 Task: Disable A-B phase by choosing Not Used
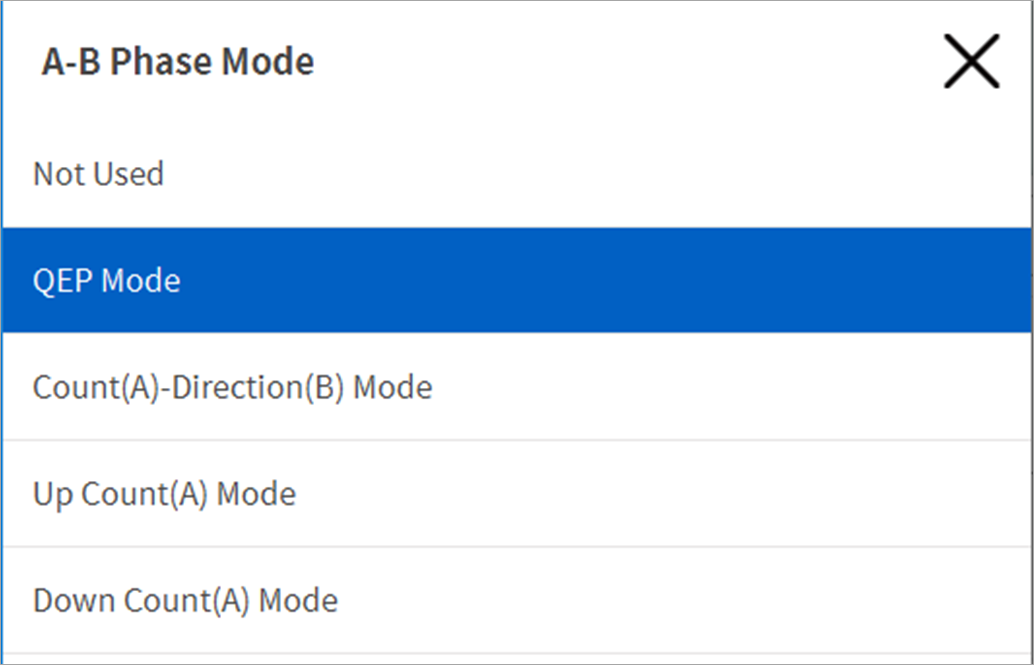tap(98, 174)
